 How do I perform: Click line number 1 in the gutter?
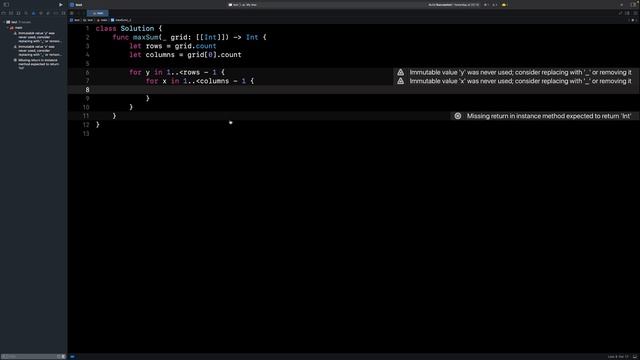87,29
